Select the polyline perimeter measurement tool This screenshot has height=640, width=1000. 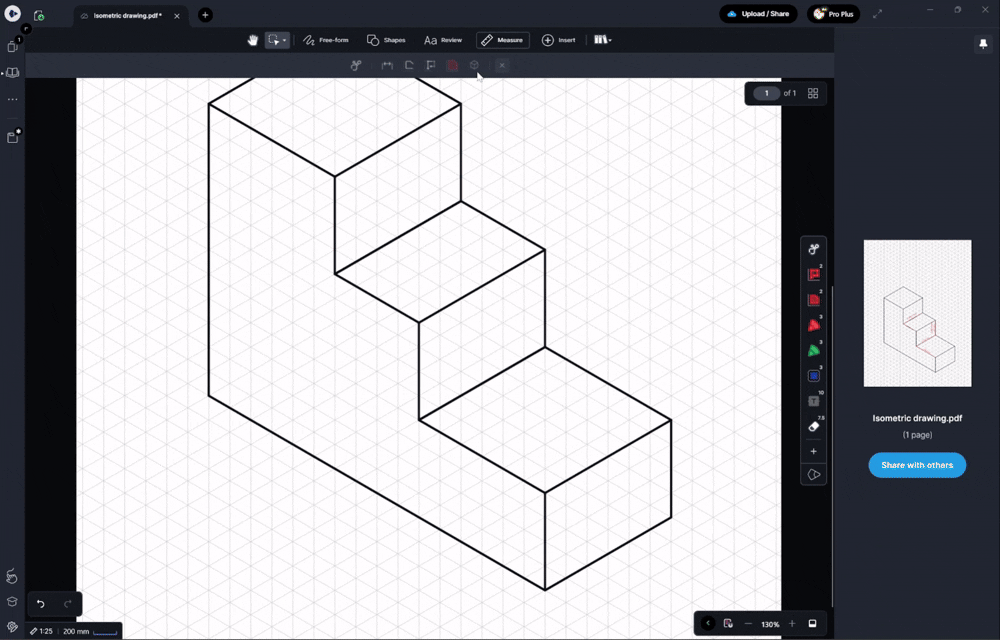point(409,65)
